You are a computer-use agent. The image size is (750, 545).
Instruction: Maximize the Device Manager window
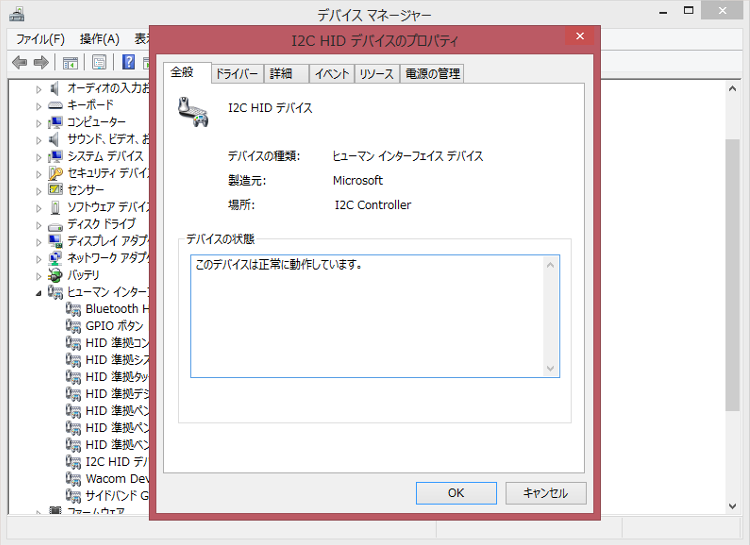[x=688, y=11]
